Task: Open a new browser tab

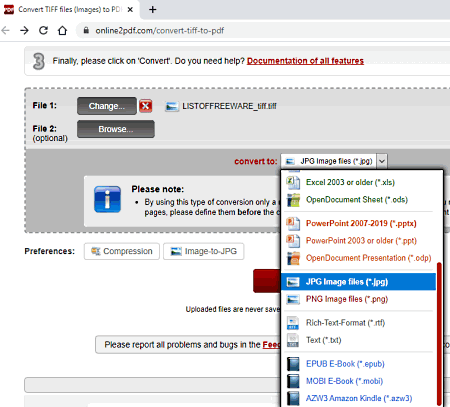Action: pyautogui.click(x=153, y=10)
